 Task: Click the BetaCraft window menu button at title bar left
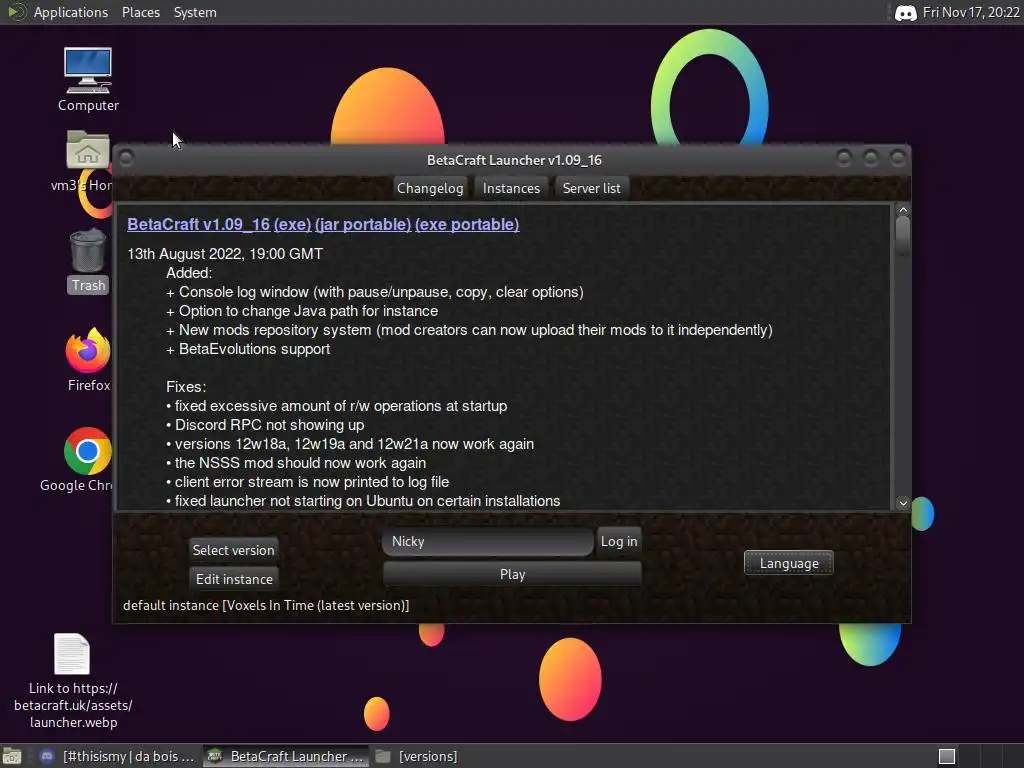tap(127, 159)
